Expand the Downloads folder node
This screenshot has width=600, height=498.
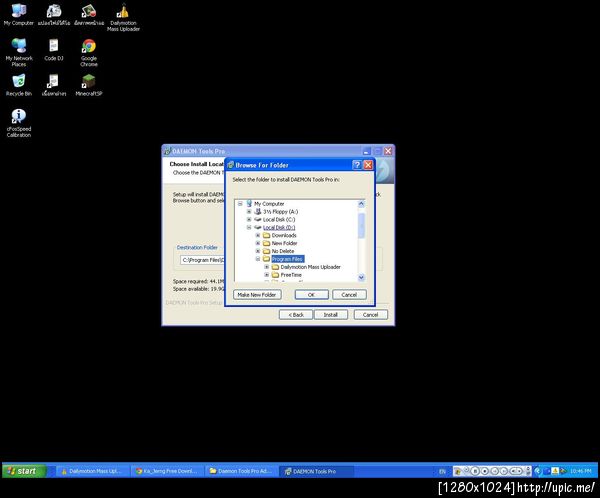pos(258,235)
